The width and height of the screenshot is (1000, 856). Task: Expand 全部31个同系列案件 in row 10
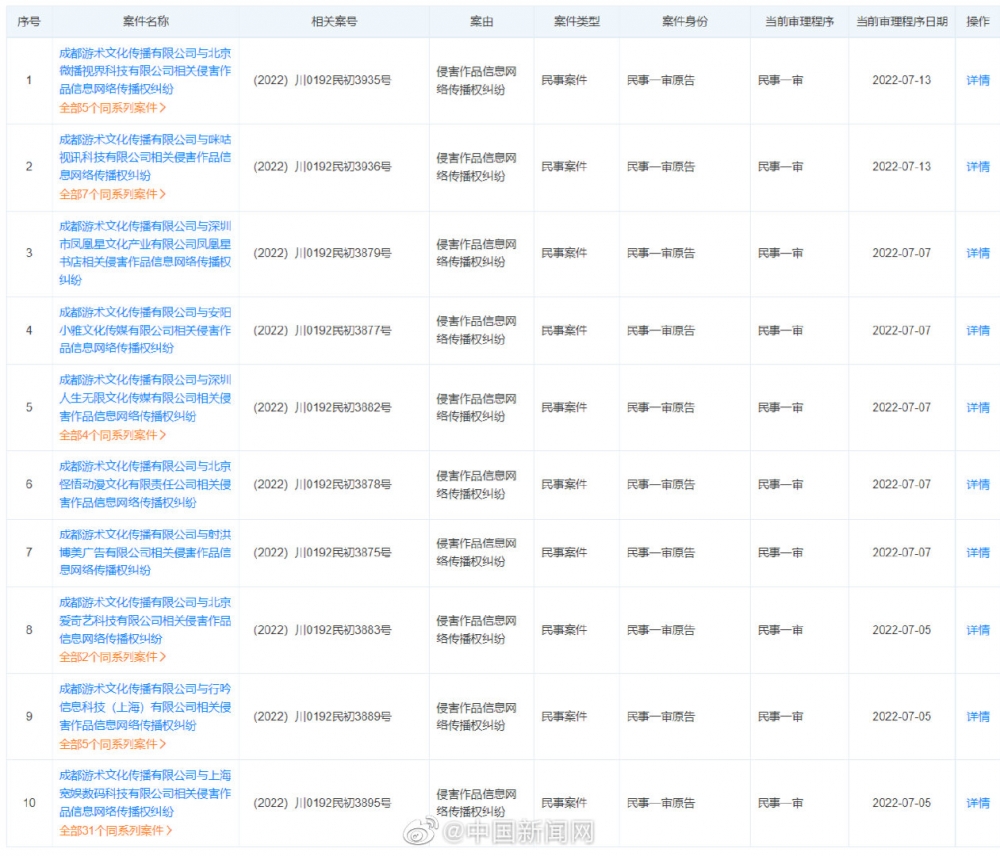tap(115, 830)
